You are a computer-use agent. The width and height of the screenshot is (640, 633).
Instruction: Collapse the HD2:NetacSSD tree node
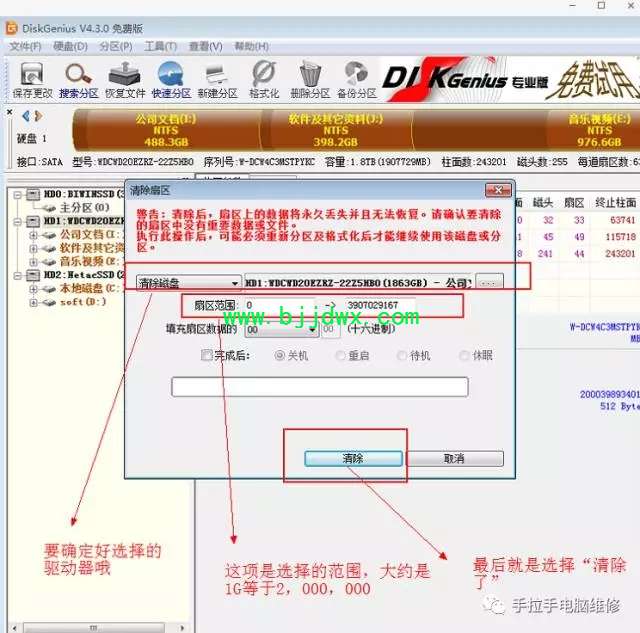point(17,275)
